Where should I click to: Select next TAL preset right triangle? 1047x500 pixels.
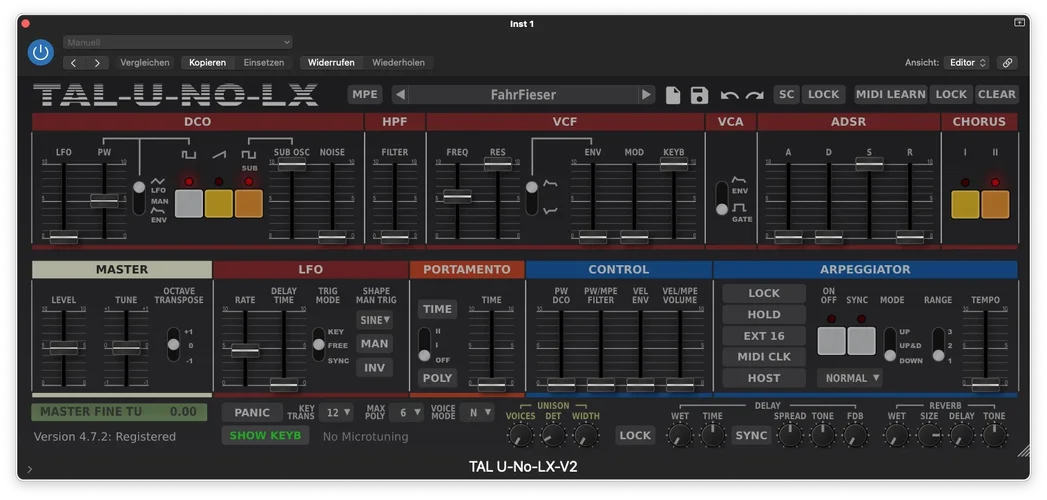[x=646, y=95]
